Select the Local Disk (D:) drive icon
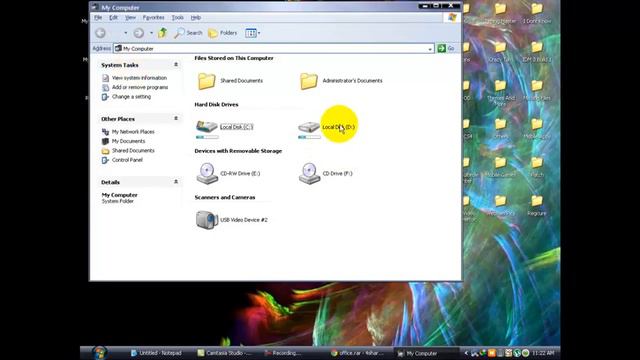 [309, 127]
